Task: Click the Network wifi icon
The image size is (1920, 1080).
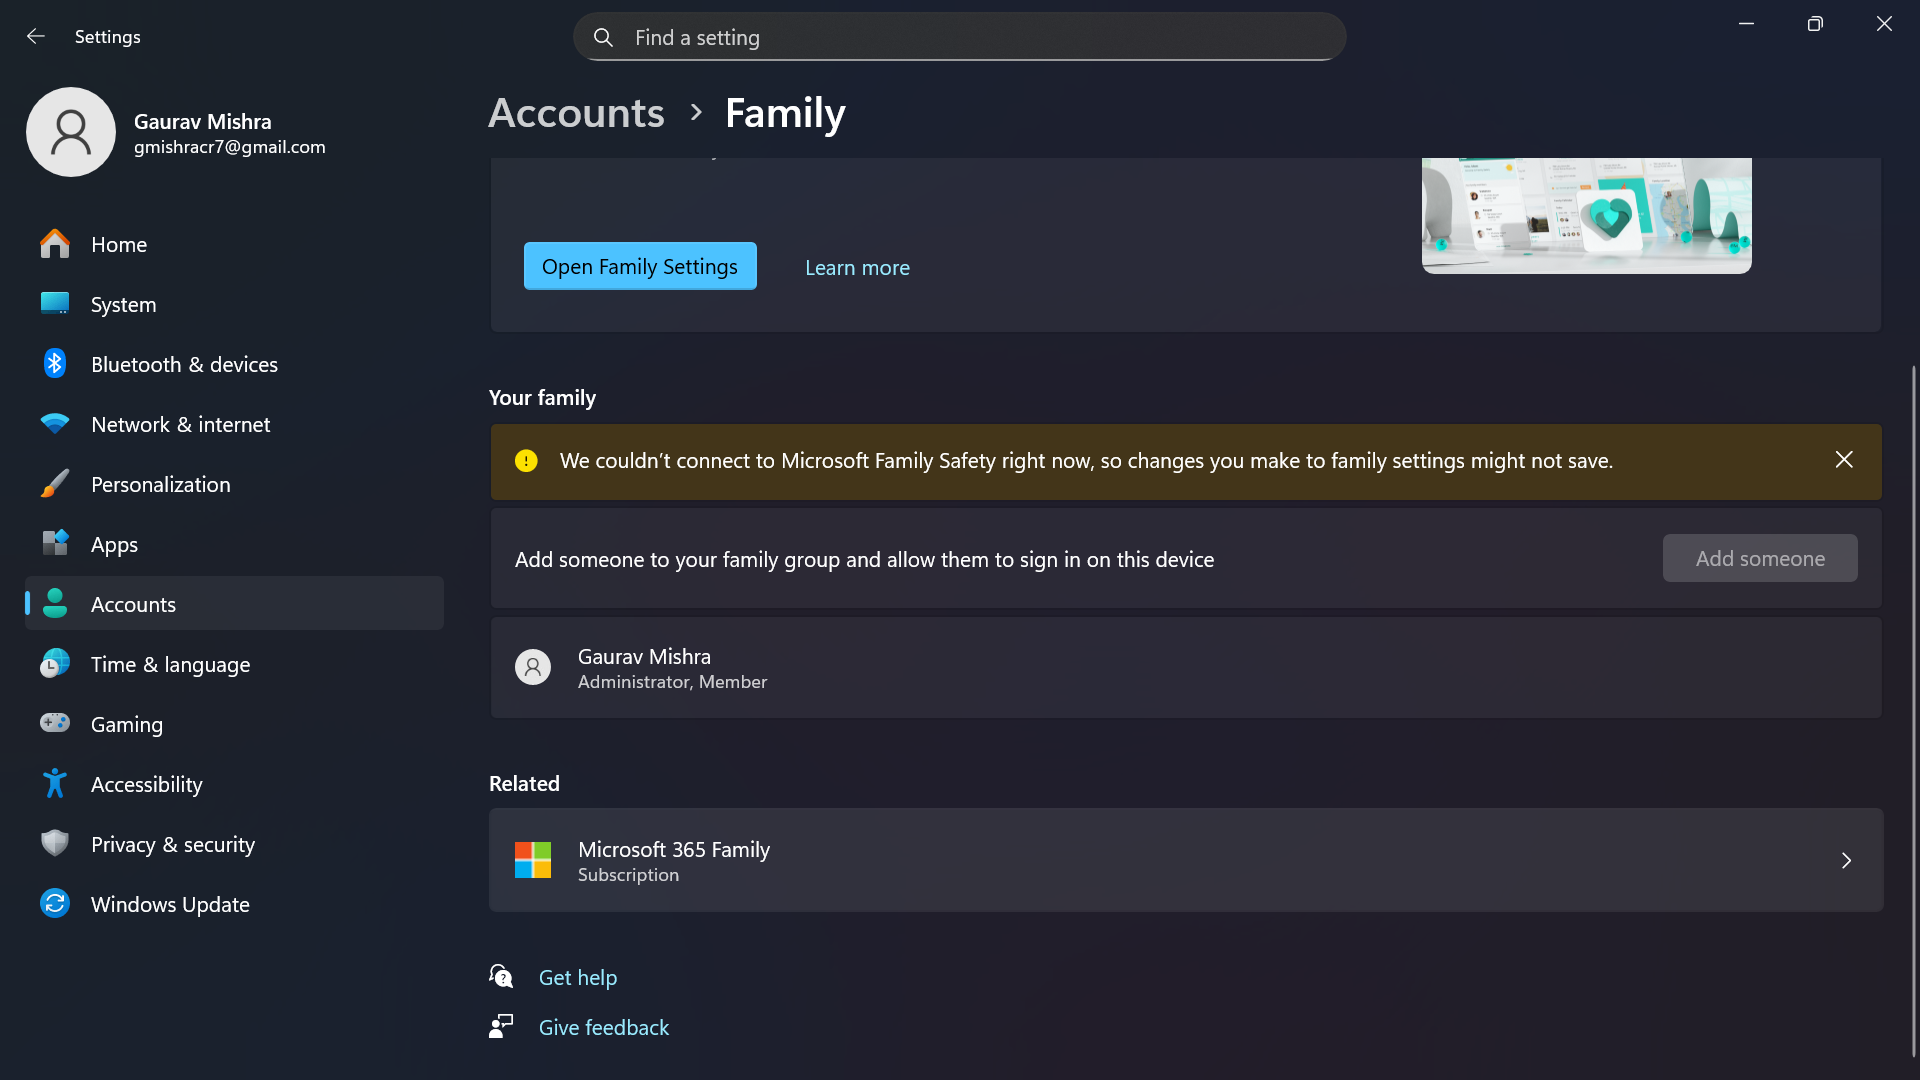Action: pos(55,424)
